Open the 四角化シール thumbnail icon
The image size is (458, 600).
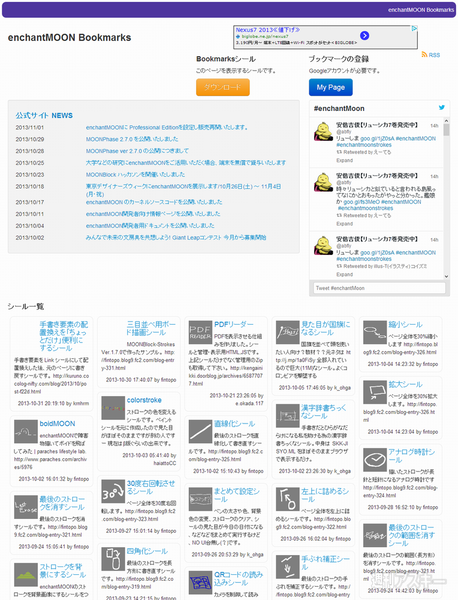pyautogui.click(x=113, y=559)
